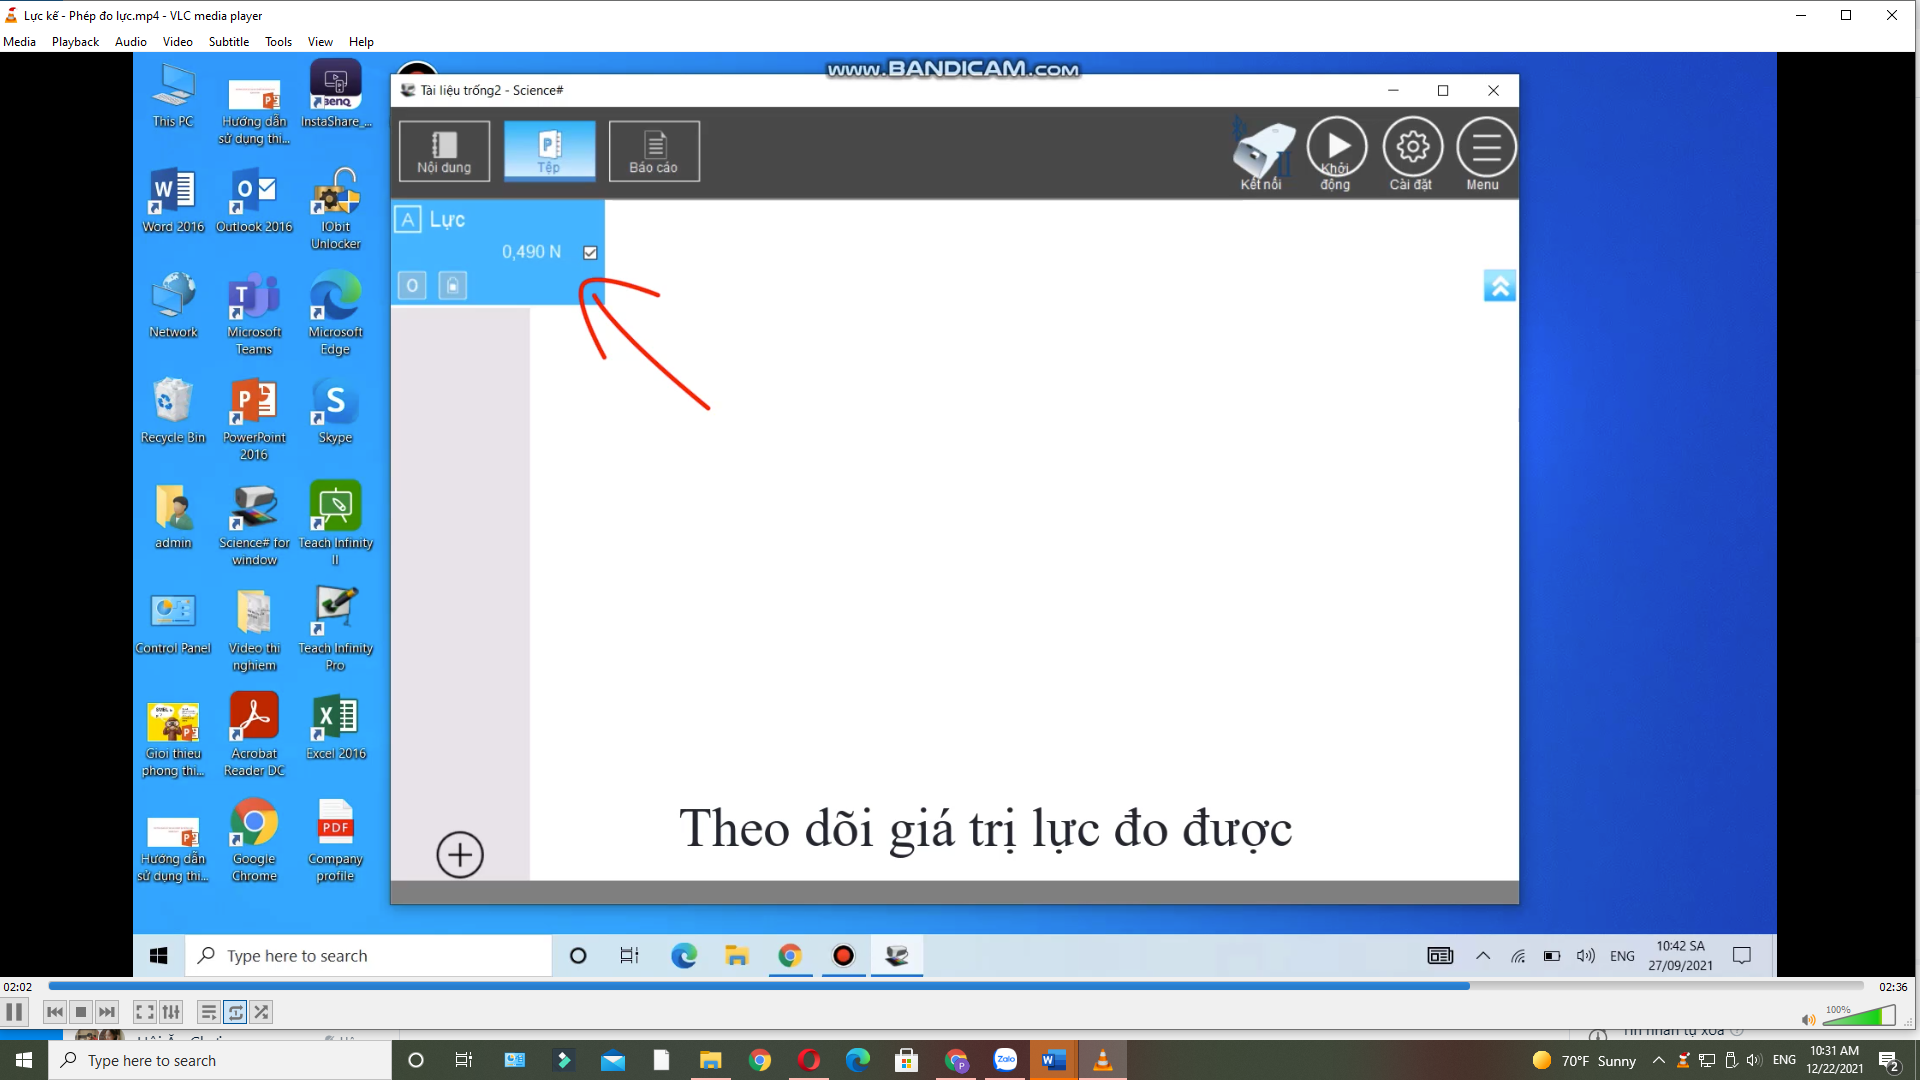Stop playback in VLC
Image resolution: width=1920 pixels, height=1080 pixels.
(x=81, y=1012)
